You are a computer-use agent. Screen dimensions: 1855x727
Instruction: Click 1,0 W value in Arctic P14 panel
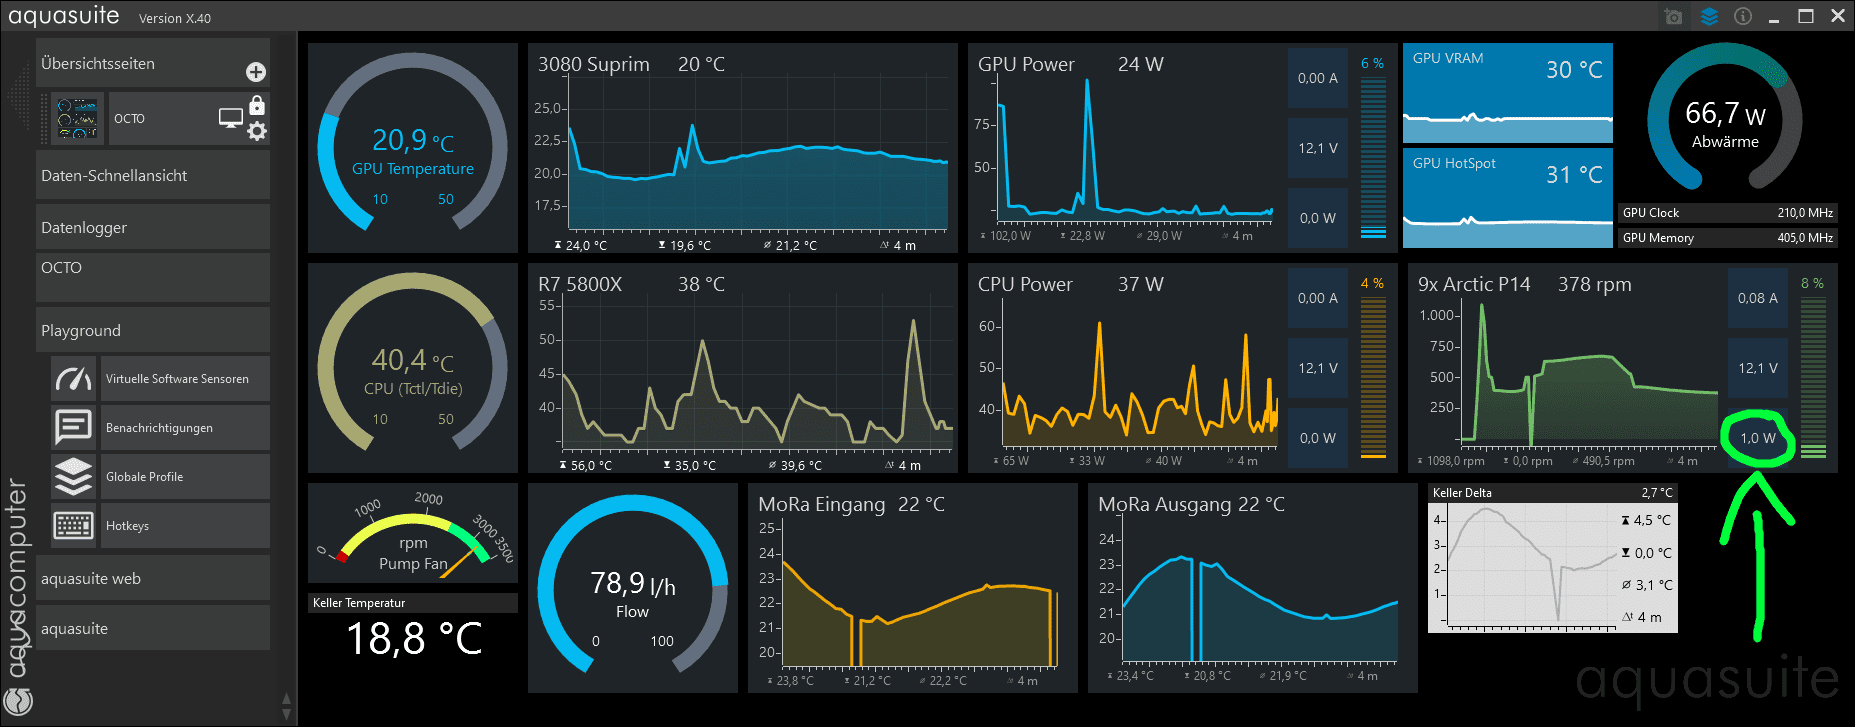coord(1758,438)
